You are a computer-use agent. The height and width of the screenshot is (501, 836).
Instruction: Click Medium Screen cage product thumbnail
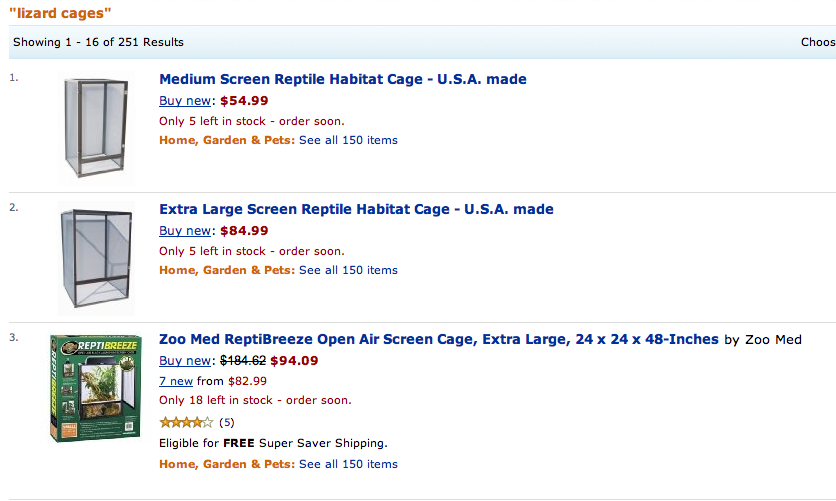94,127
